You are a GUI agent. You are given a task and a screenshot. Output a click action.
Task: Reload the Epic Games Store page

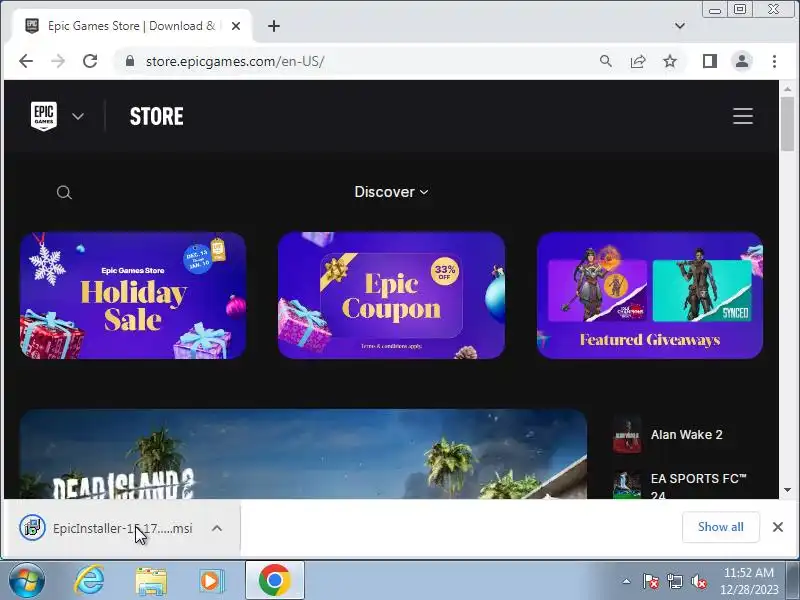tap(90, 61)
